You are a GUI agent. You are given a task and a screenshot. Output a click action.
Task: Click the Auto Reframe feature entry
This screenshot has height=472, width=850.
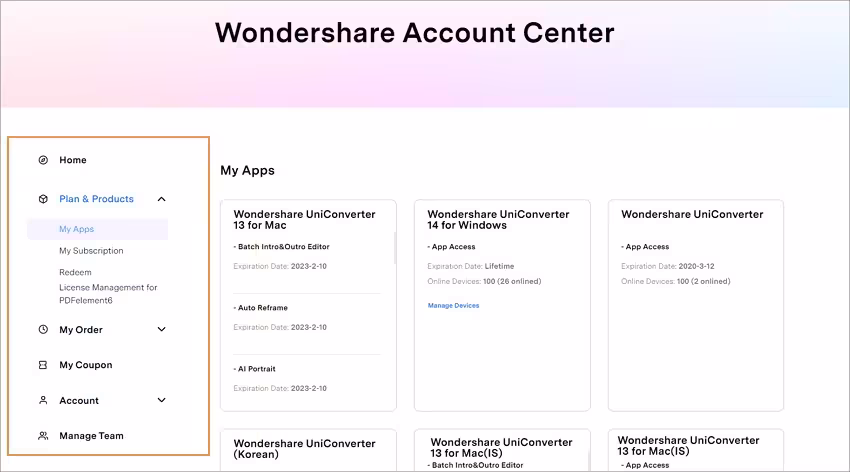[262, 308]
